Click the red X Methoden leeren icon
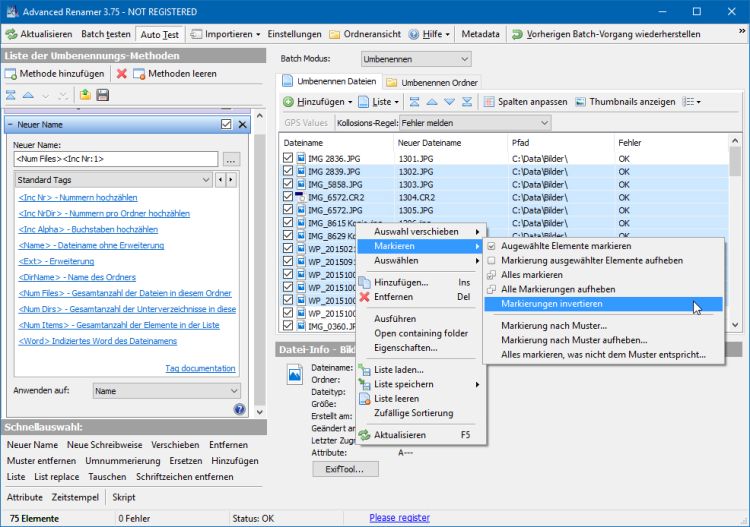 tap(122, 74)
